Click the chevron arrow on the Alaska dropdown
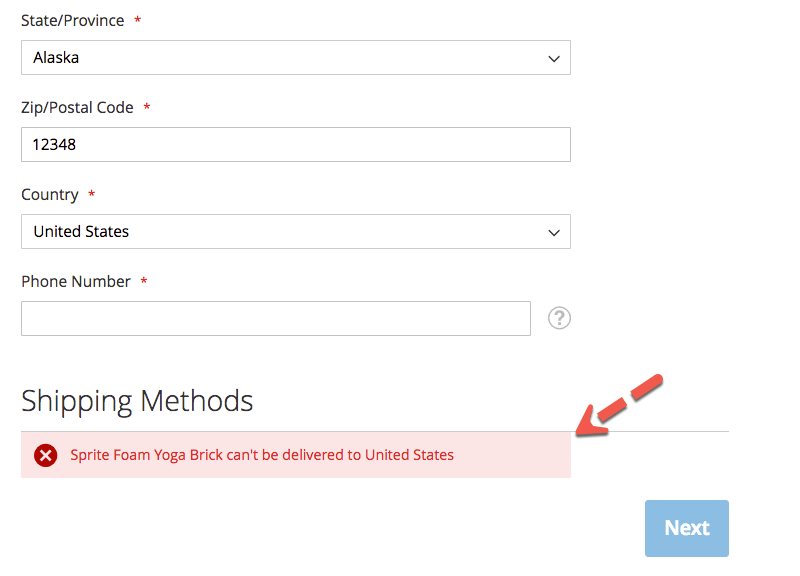800x576 pixels. (554, 58)
